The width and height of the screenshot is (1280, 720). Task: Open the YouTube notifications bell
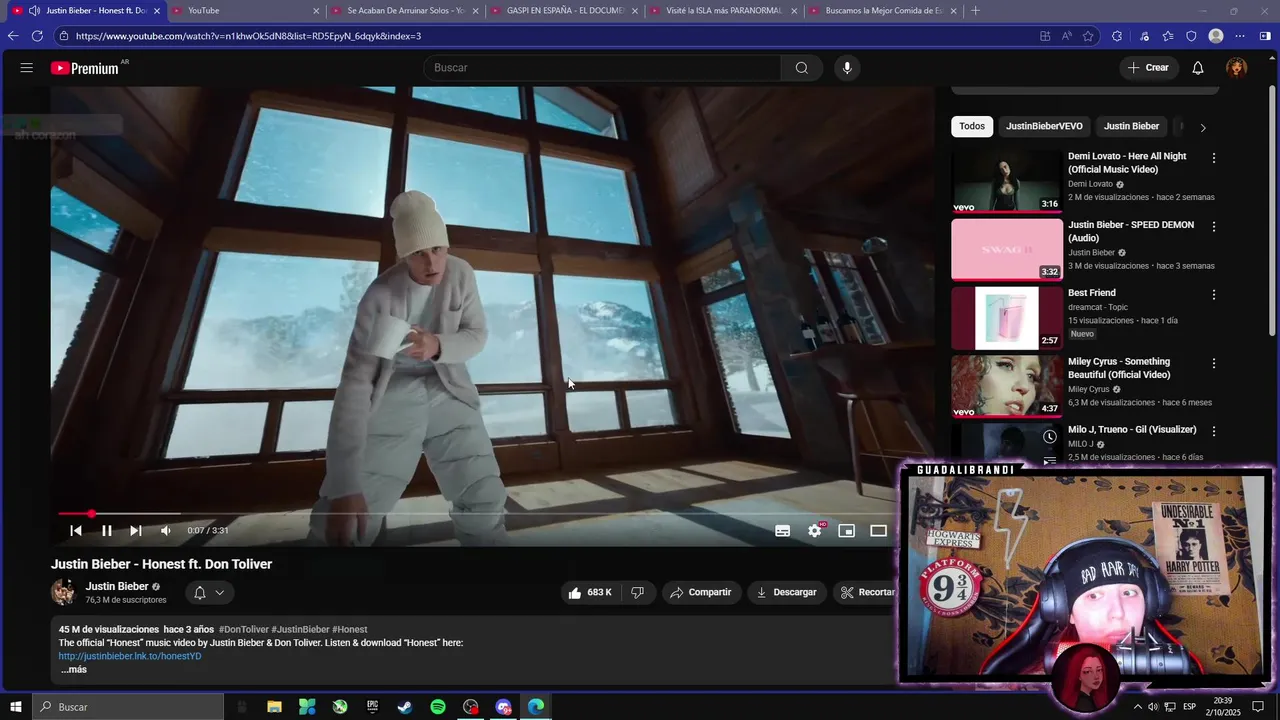(x=1198, y=68)
